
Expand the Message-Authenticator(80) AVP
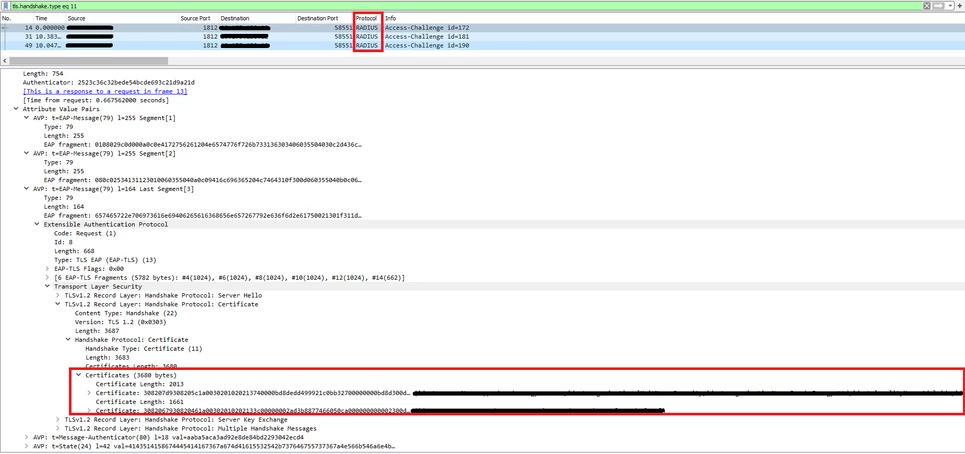(x=26, y=437)
